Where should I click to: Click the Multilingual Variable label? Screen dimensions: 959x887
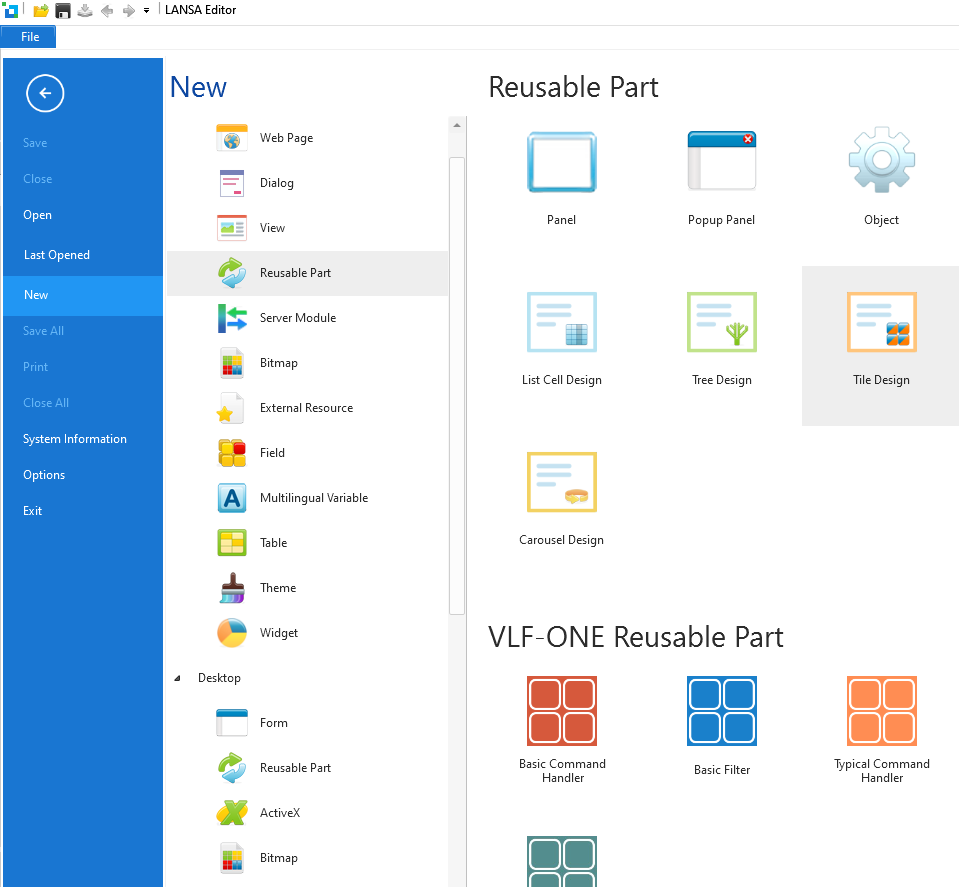314,497
